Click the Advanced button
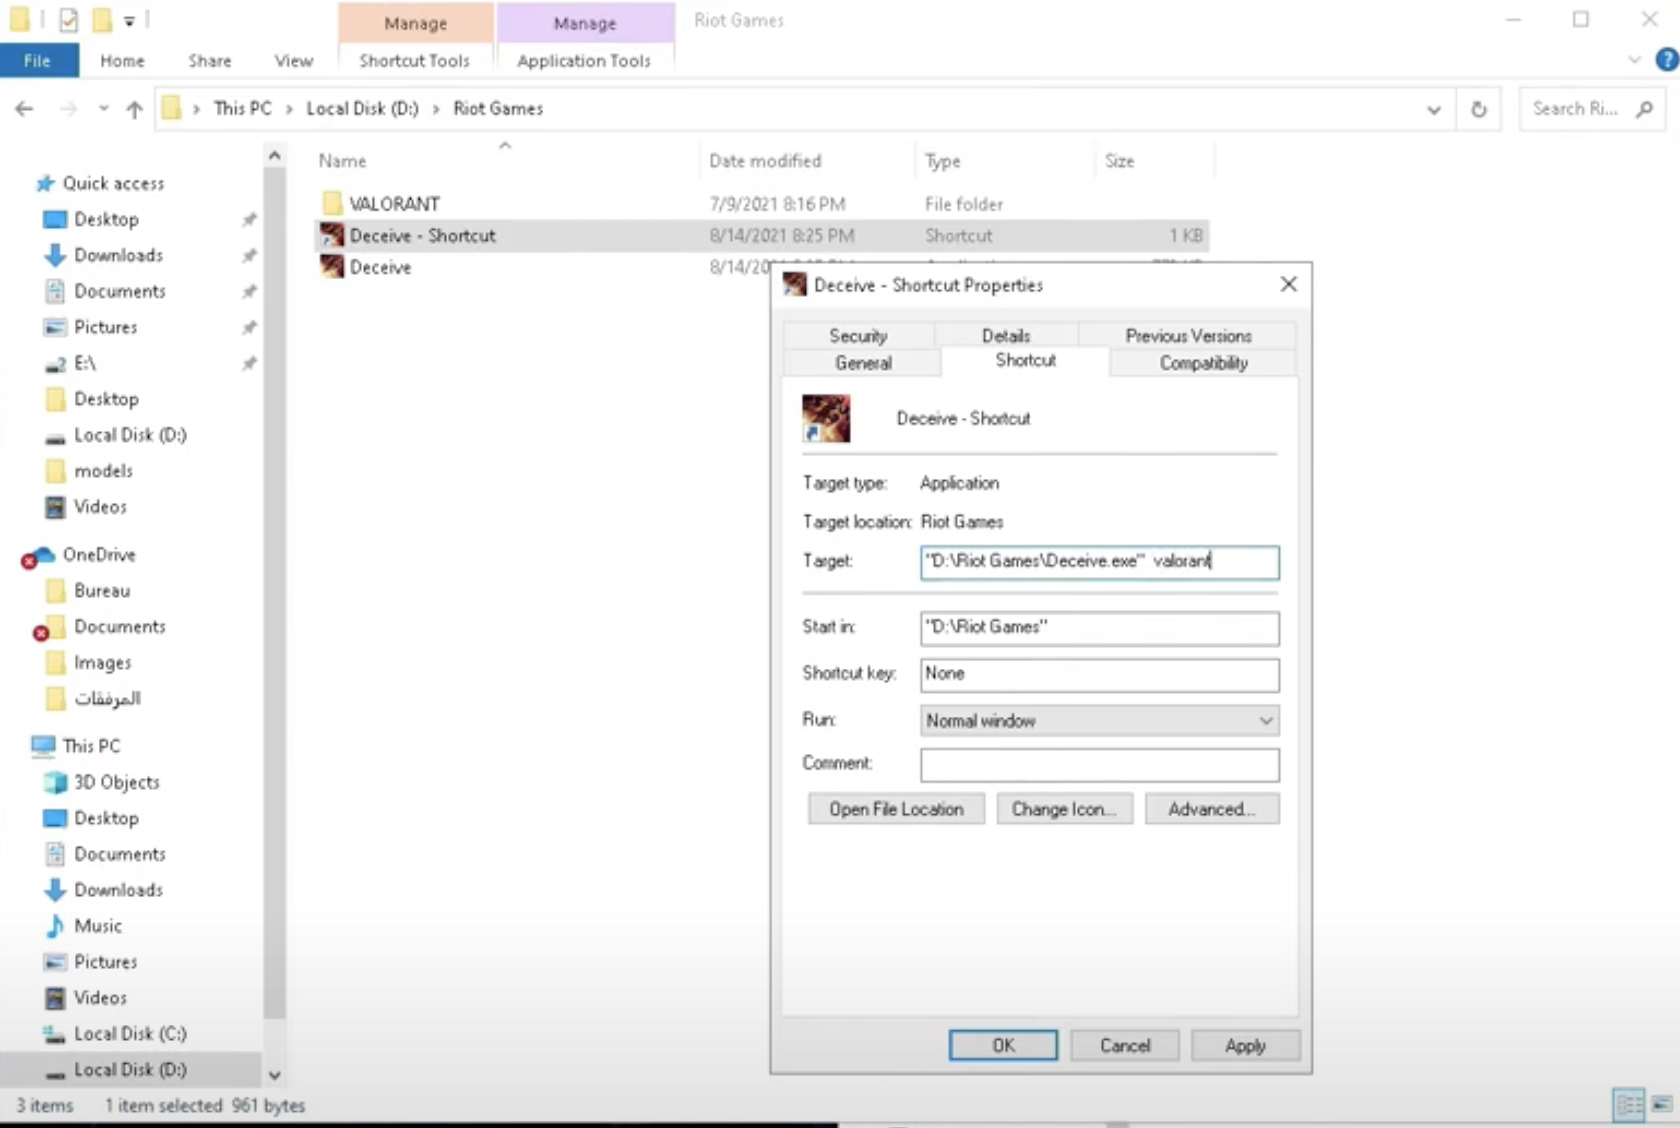 (1212, 809)
